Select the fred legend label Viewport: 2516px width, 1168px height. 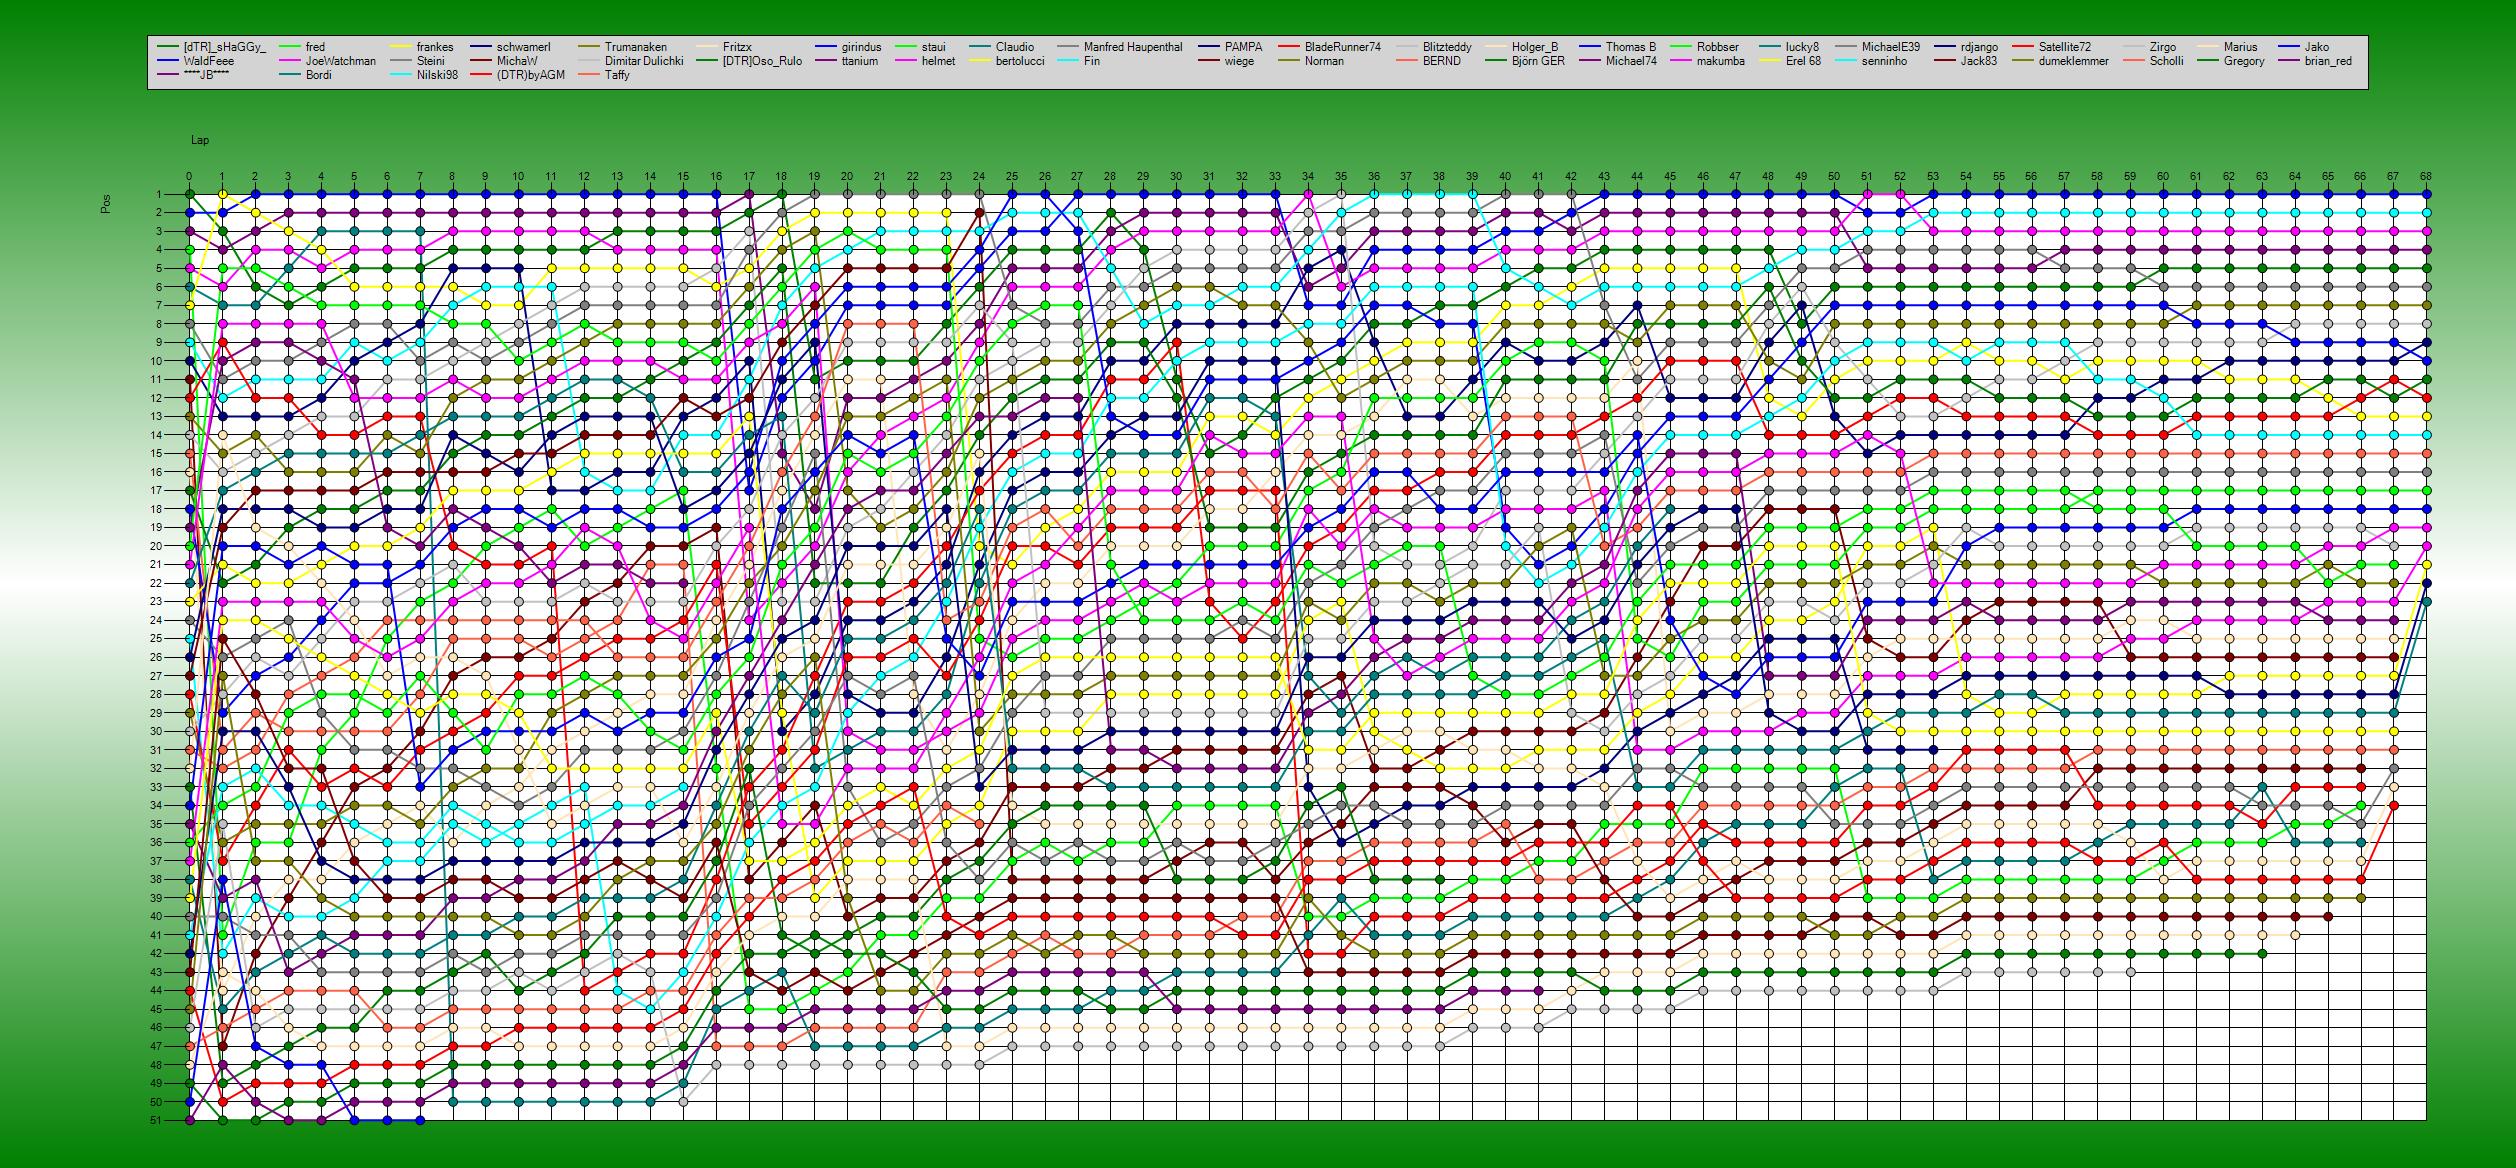tap(315, 47)
